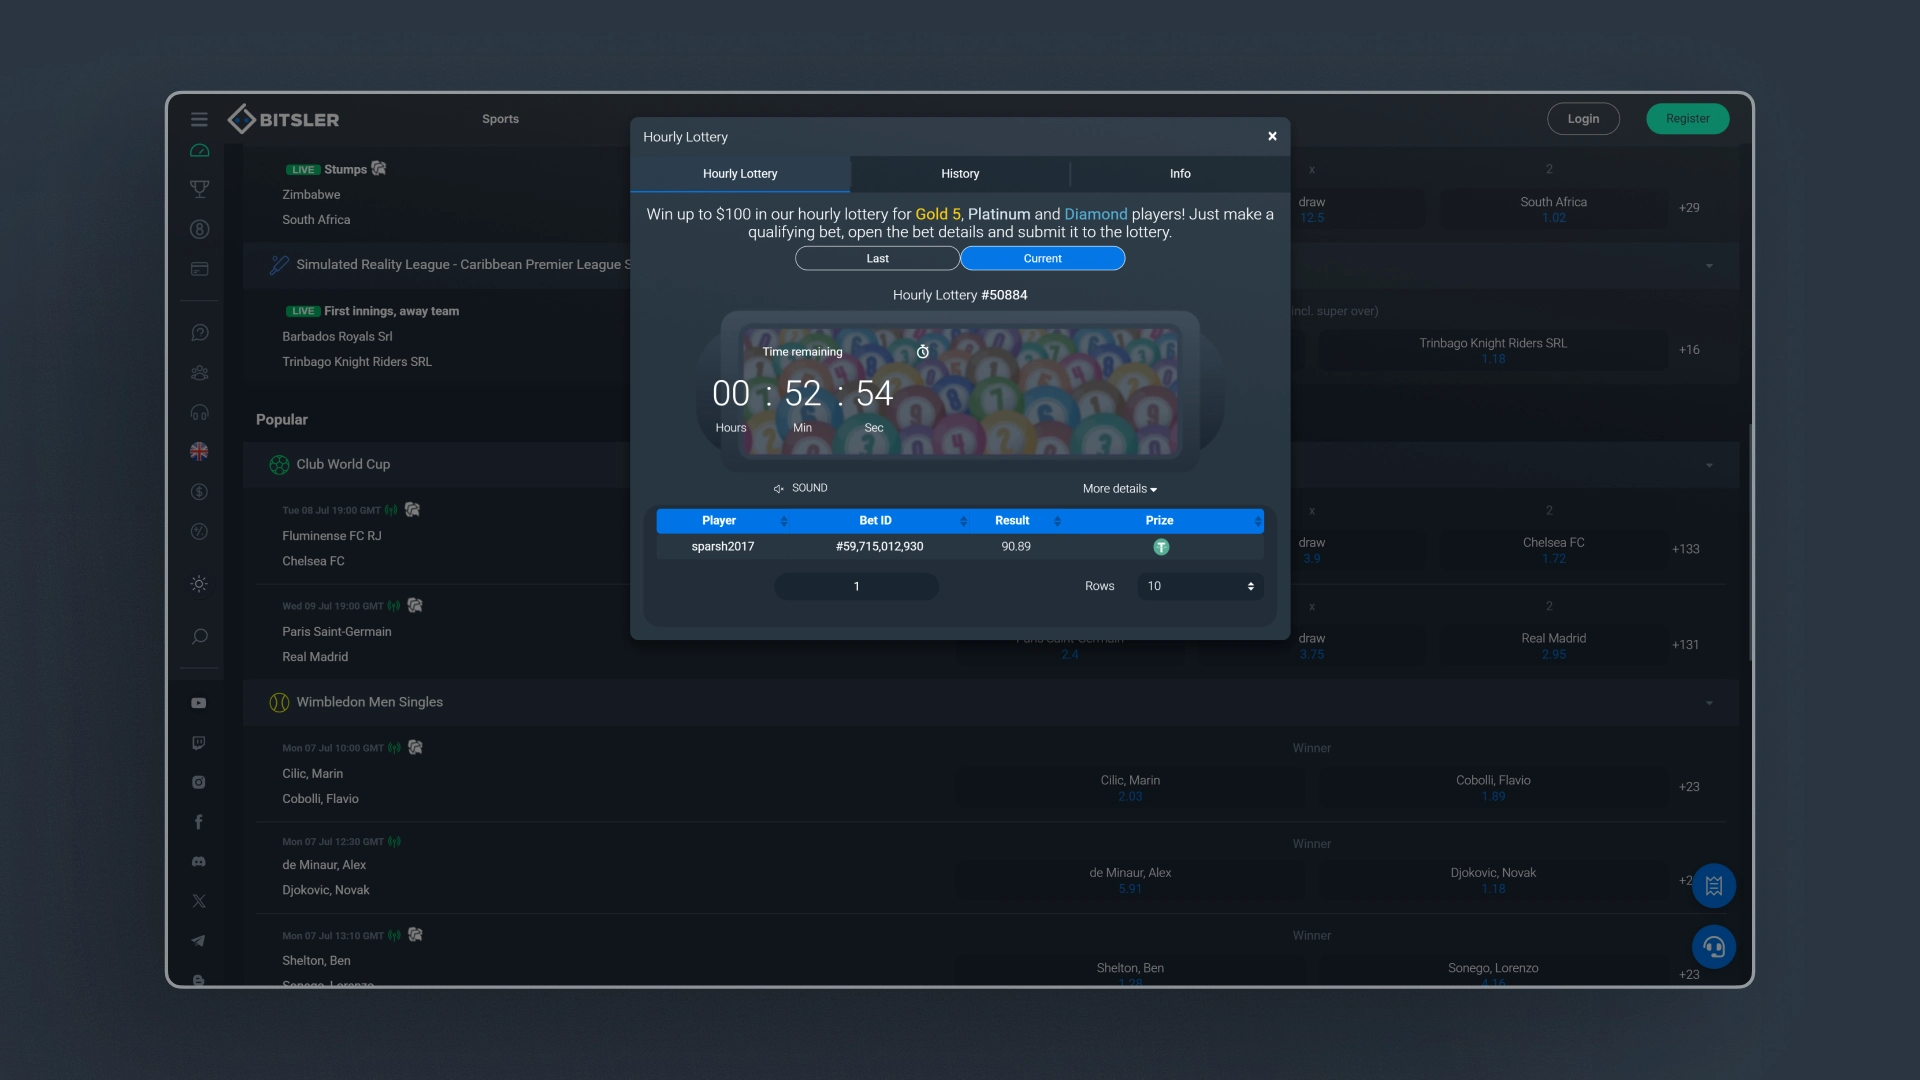Viewport: 1920px width, 1080px height.
Task: Collapse Wimbledon Men Singles section chevron
Action: (1709, 704)
